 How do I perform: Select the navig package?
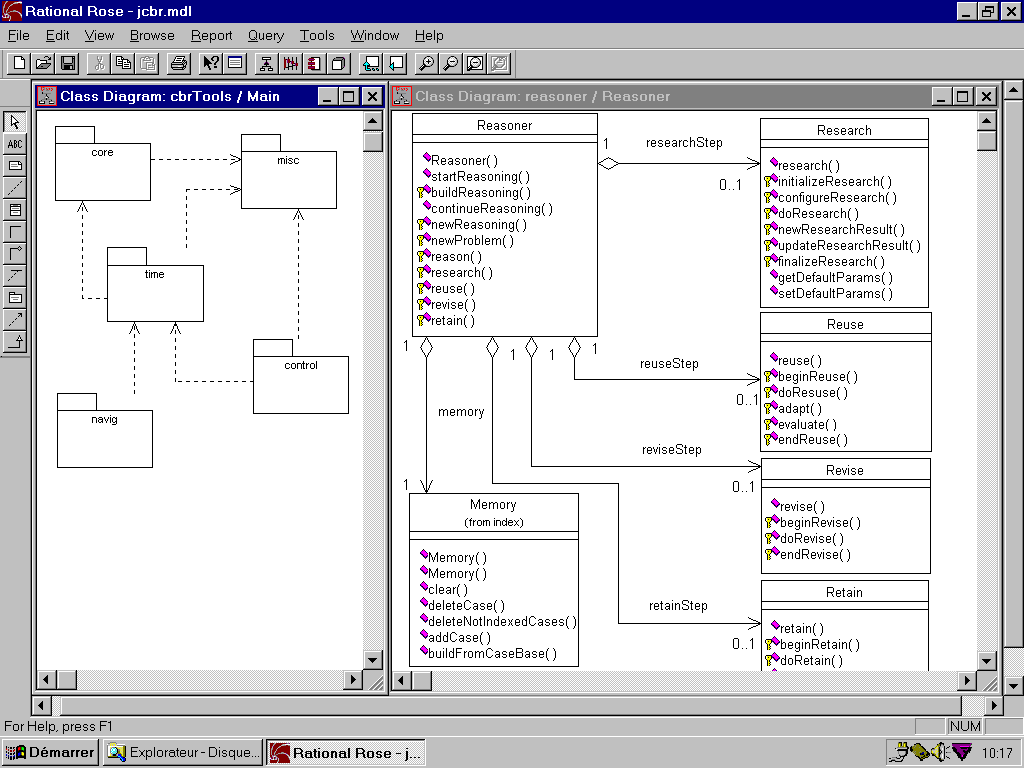tap(104, 430)
